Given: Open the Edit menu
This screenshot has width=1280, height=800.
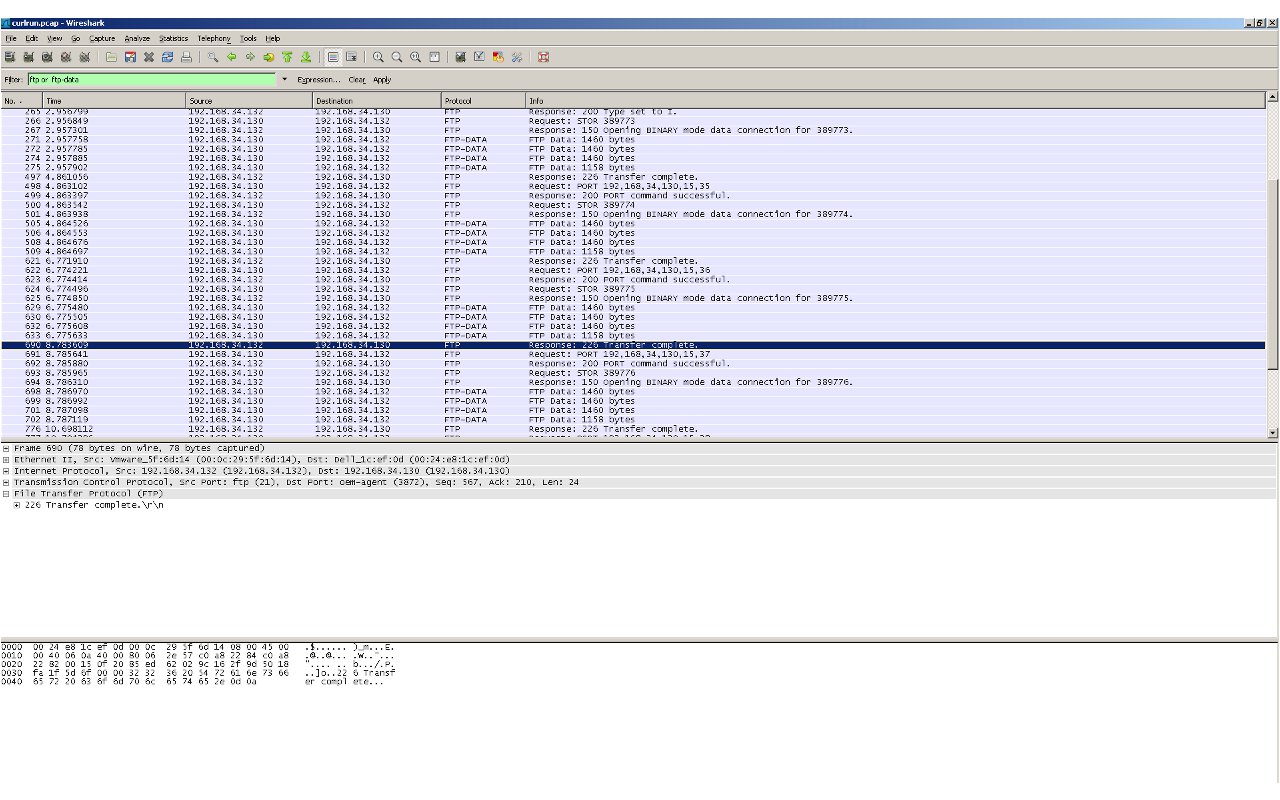Looking at the screenshot, I should coord(32,38).
